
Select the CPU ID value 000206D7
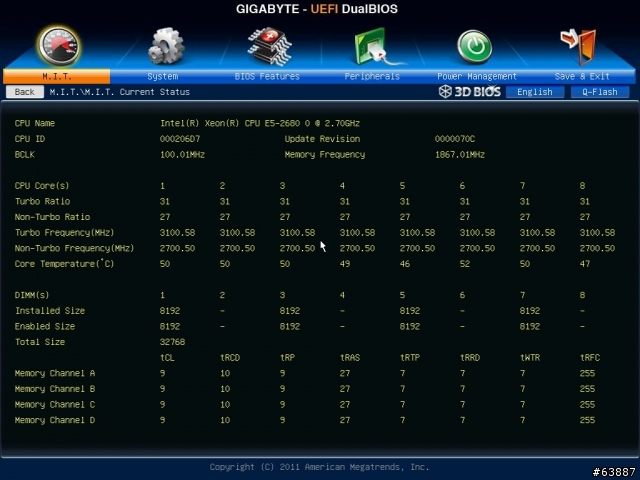coord(180,139)
